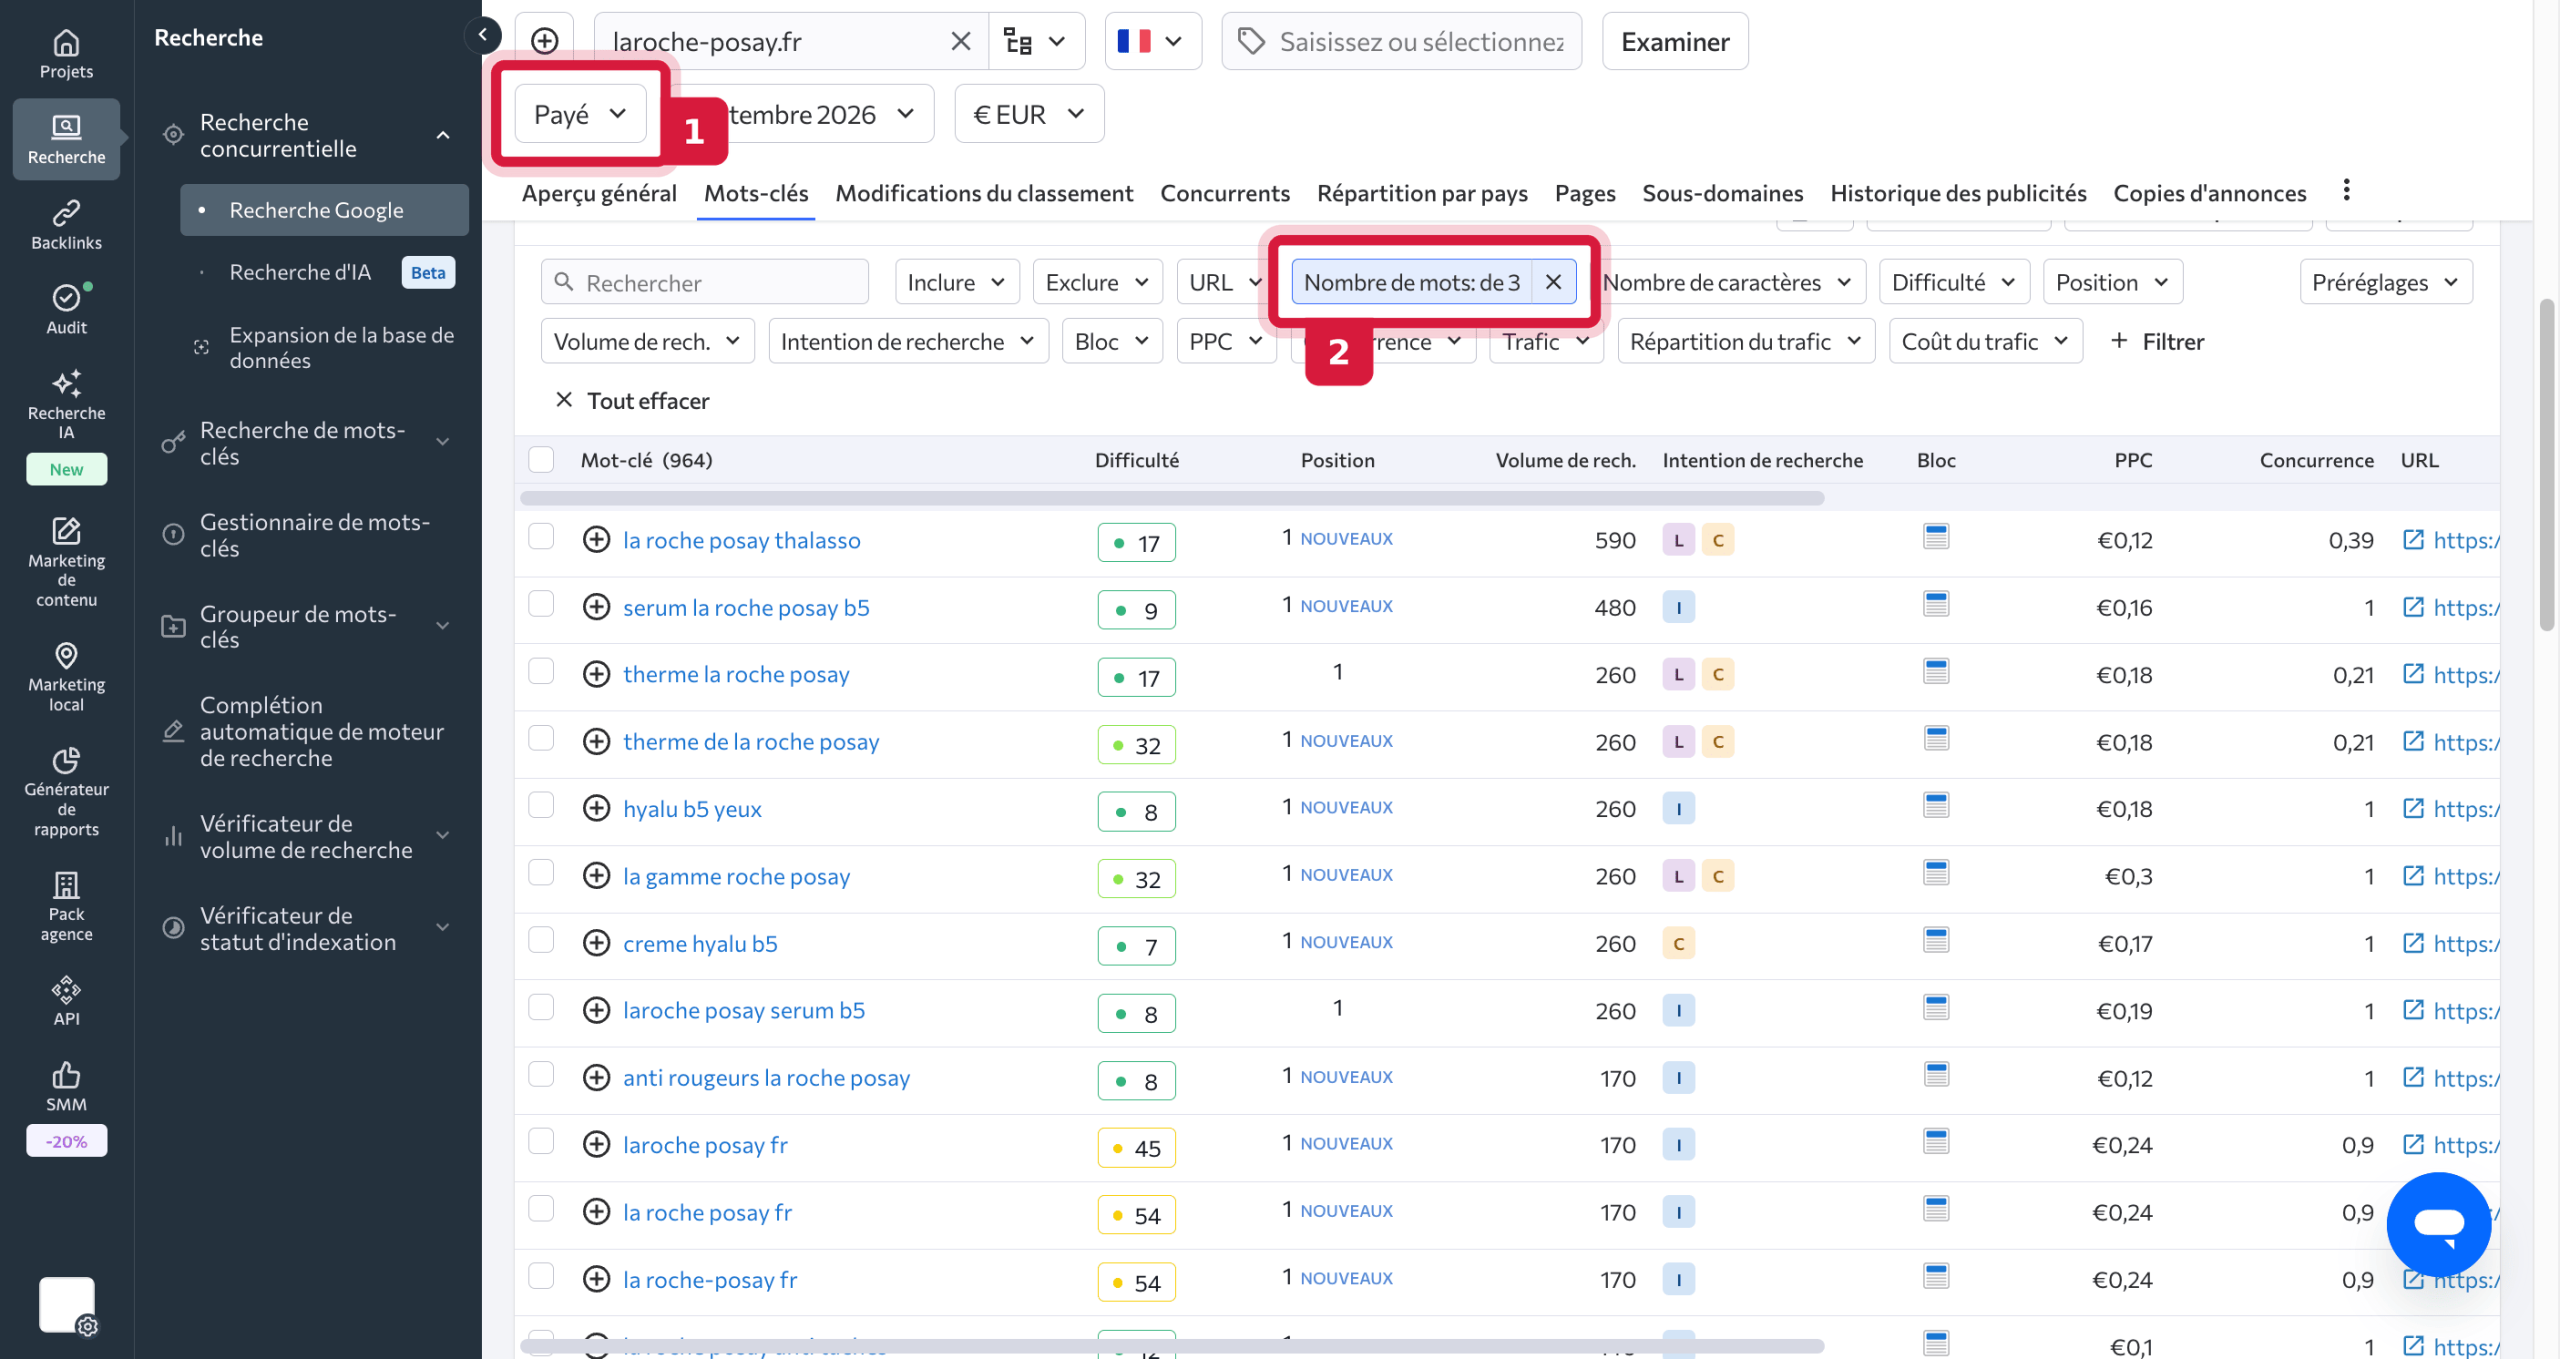Viewport: 2560px width, 1359px height.
Task: Click the + Filtrer button
Action: (x=2157, y=341)
